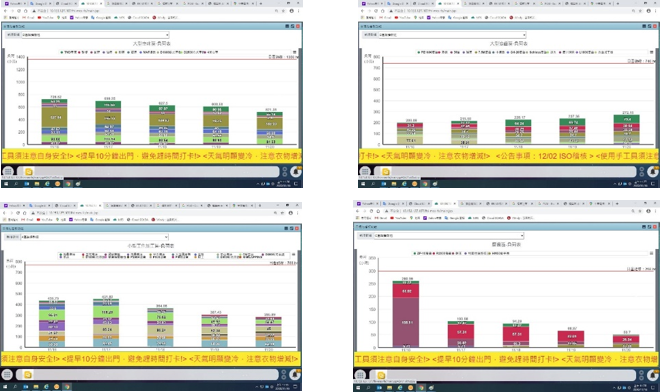Open the Chrome kebab menu in the 350-axis chart's browser
Image resolution: width=660 pixels, height=392 pixels.
pyautogui.click(x=656, y=211)
